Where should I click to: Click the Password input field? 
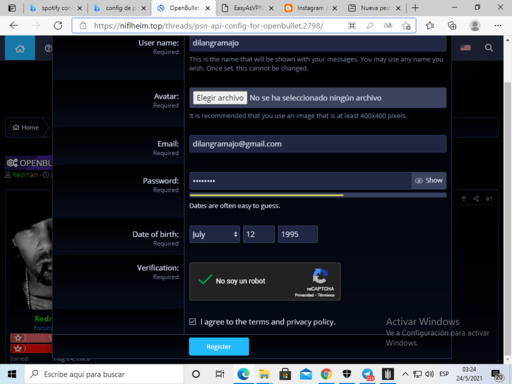coord(300,181)
